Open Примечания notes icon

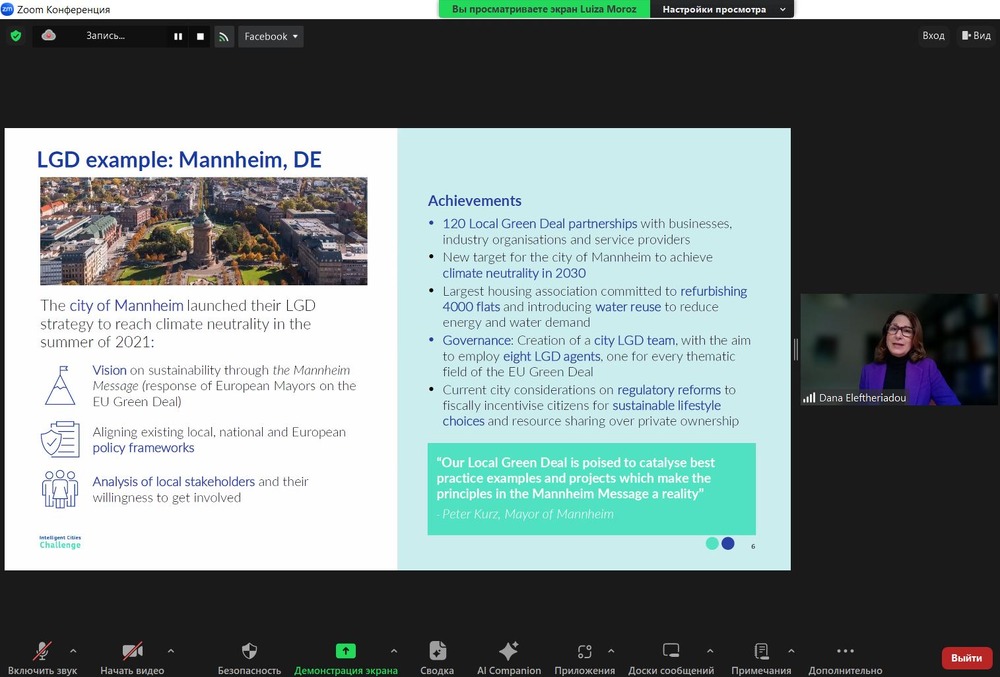point(761,651)
